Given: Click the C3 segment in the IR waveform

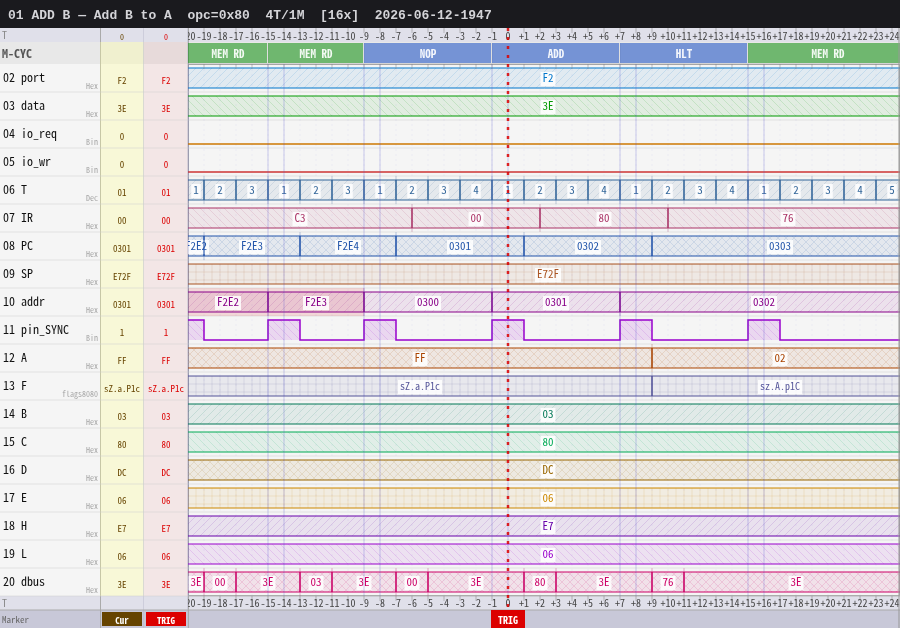Looking at the screenshot, I should point(300,218).
